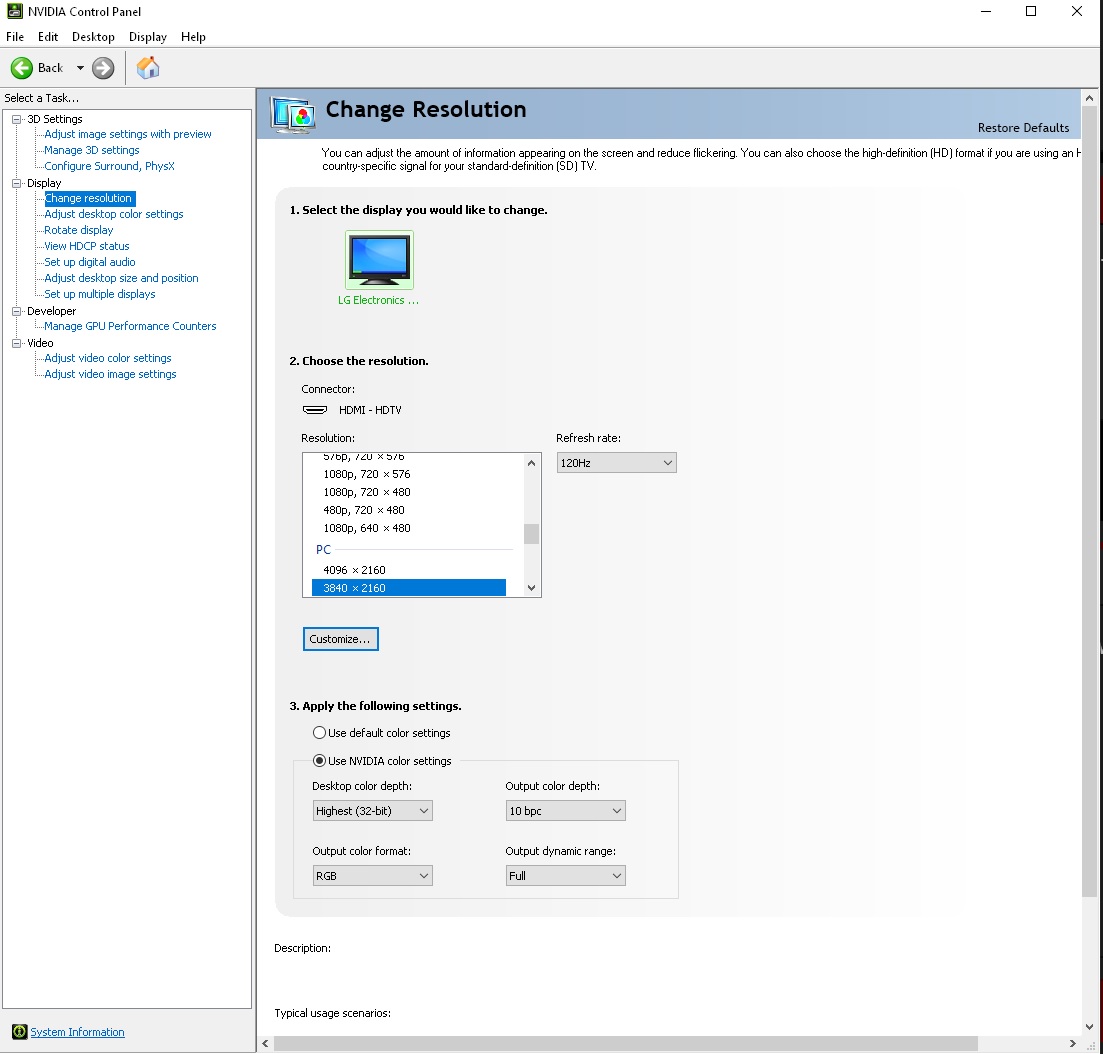The height and width of the screenshot is (1054, 1103).
Task: Select Use default color settings radio
Action: pos(319,733)
